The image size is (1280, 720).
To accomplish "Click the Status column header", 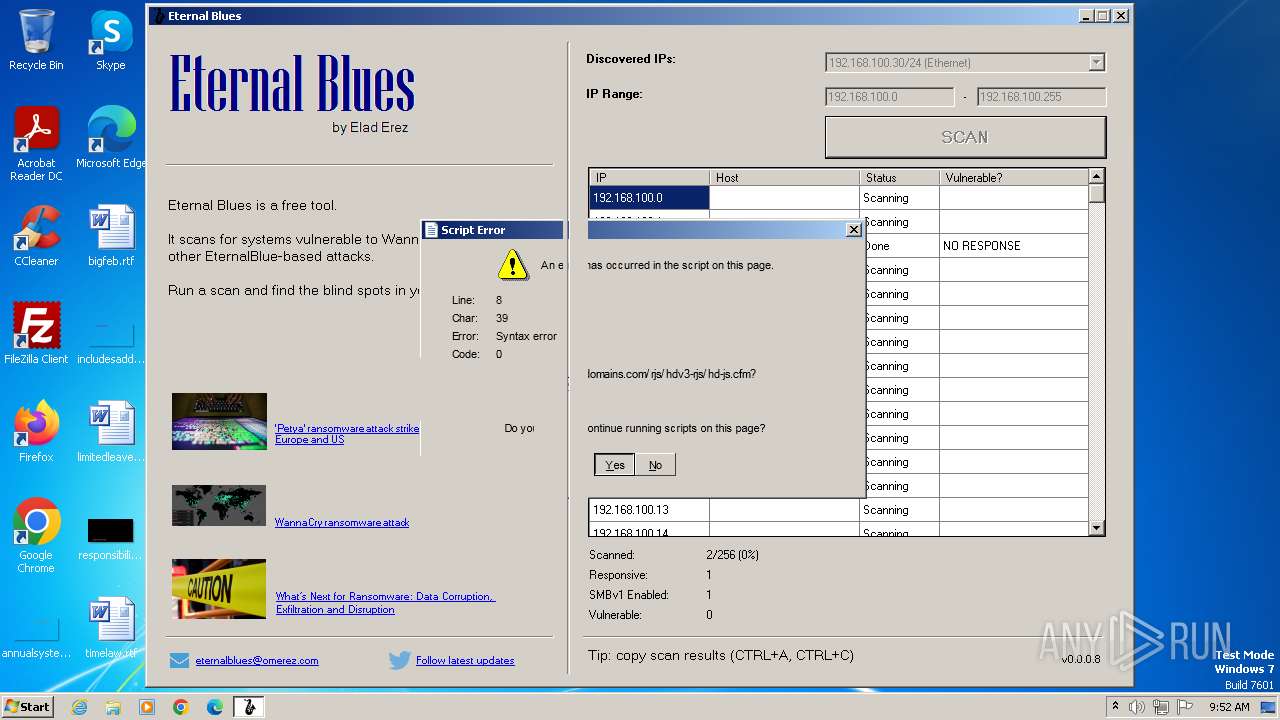I will pos(900,177).
